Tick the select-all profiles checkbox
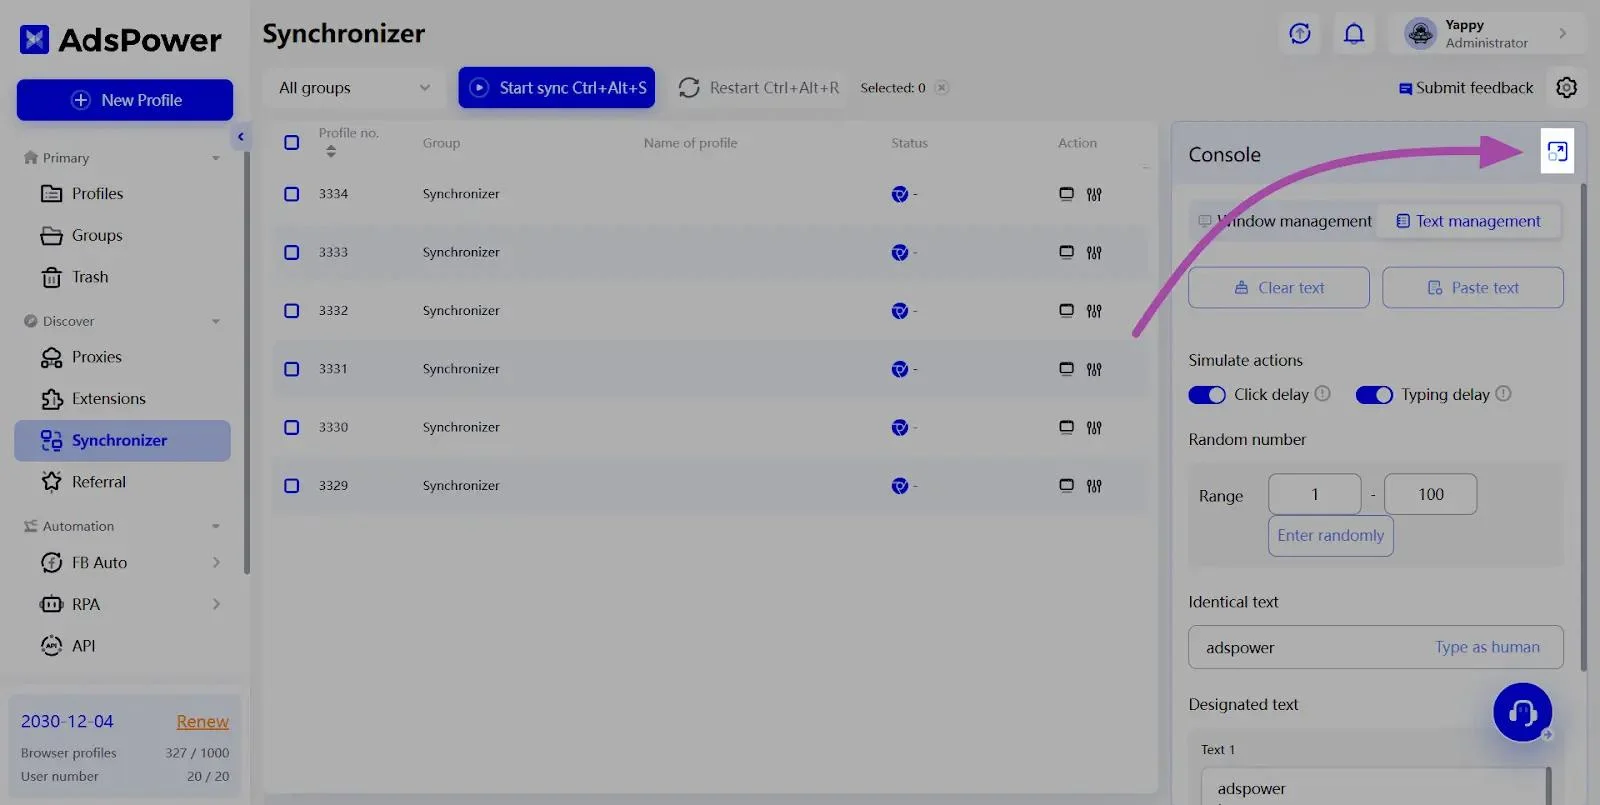This screenshot has width=1600, height=805. click(x=292, y=143)
